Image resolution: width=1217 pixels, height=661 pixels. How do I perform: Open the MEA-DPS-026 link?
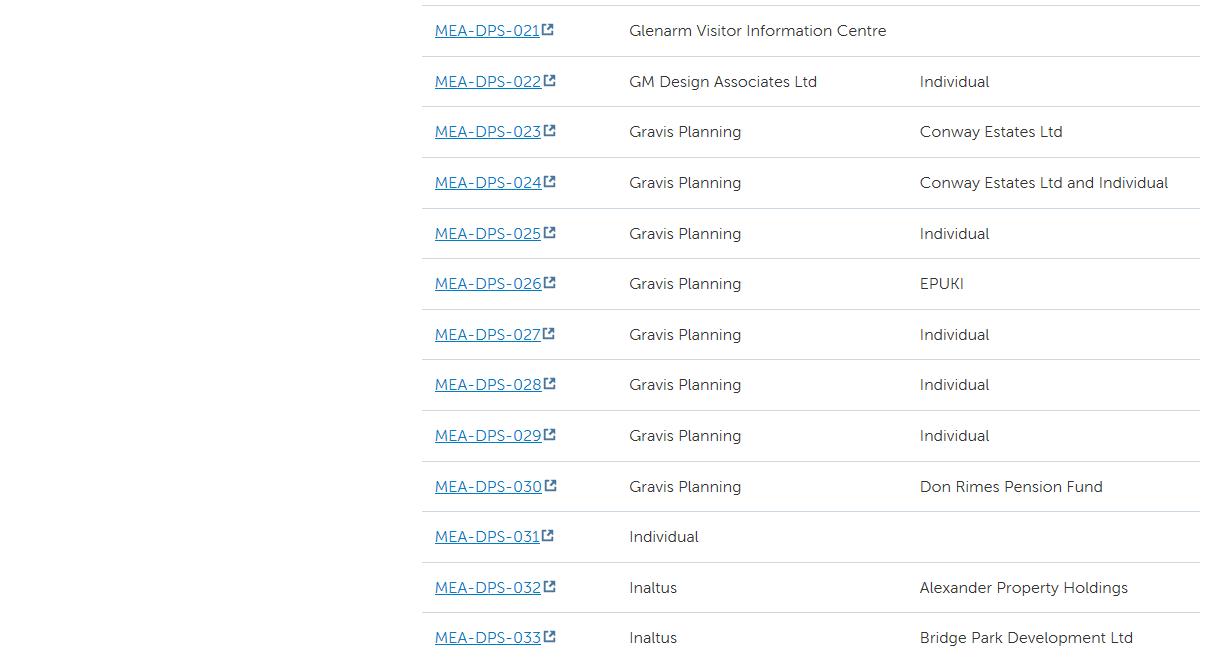click(x=488, y=284)
